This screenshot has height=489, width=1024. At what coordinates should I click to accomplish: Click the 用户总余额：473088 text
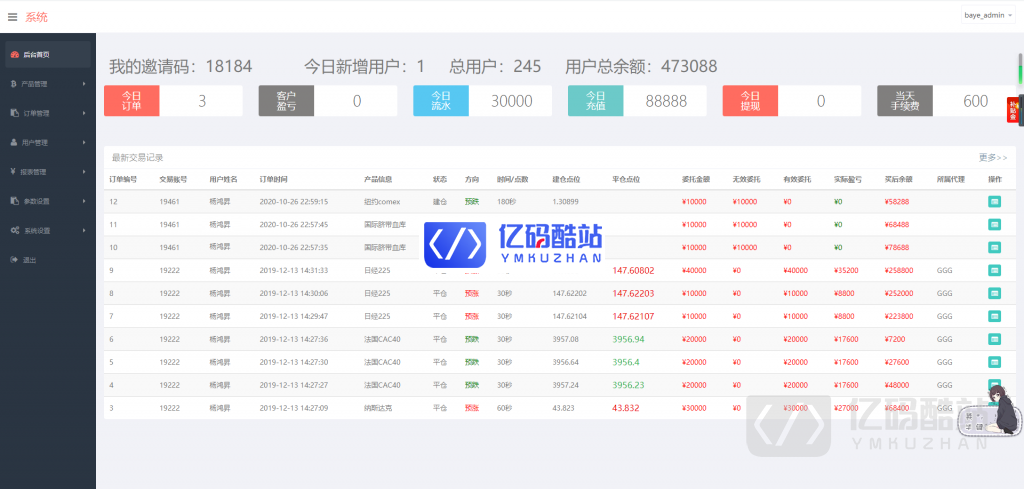(x=641, y=66)
